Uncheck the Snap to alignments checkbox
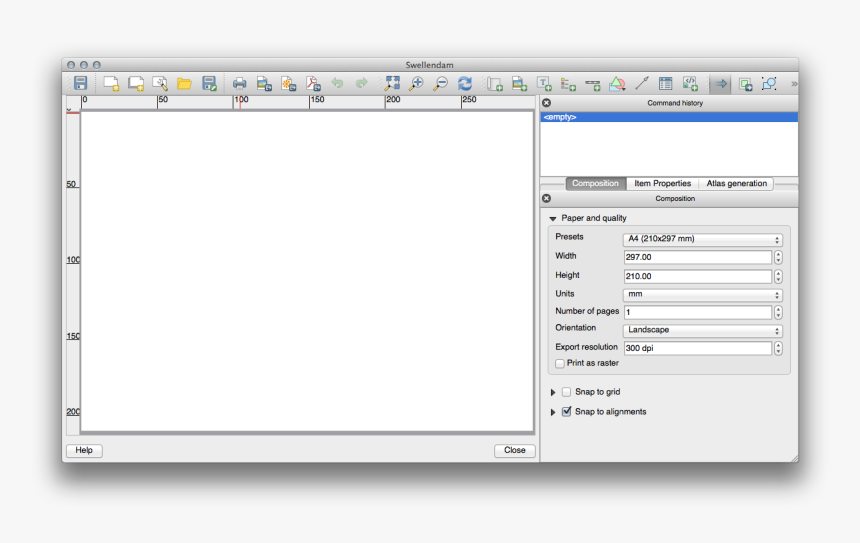Viewport: 860px width, 543px height. click(x=567, y=411)
